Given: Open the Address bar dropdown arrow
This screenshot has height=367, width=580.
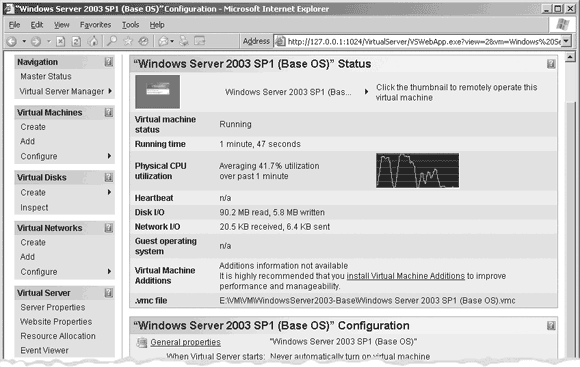Looking at the screenshot, I should pyautogui.click(x=566, y=41).
